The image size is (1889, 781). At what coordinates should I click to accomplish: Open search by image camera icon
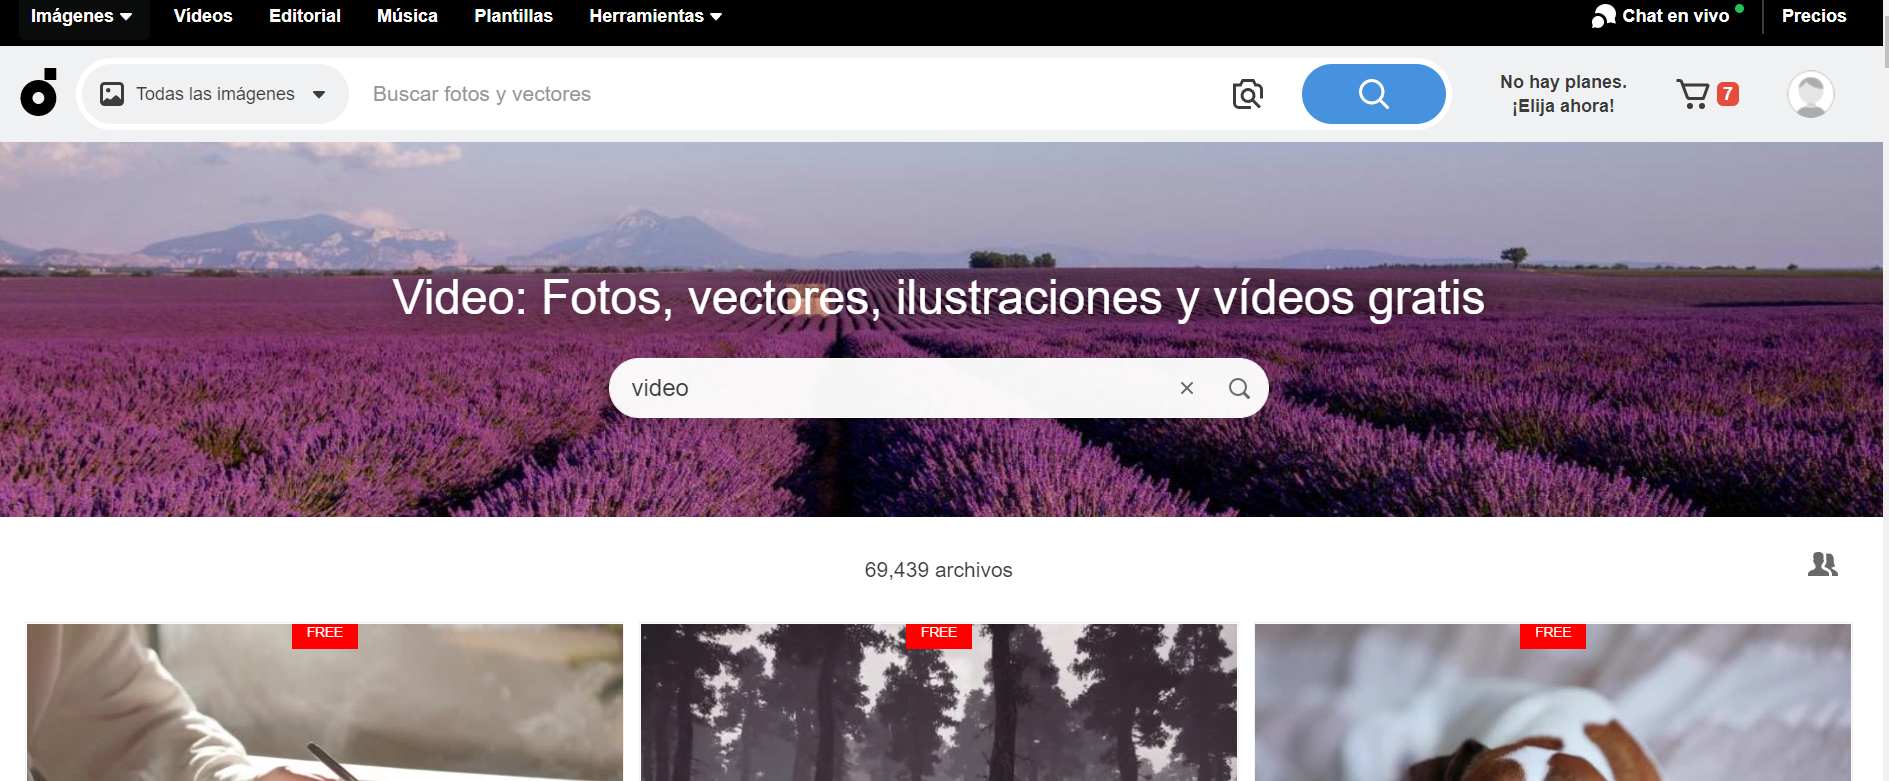[1247, 94]
